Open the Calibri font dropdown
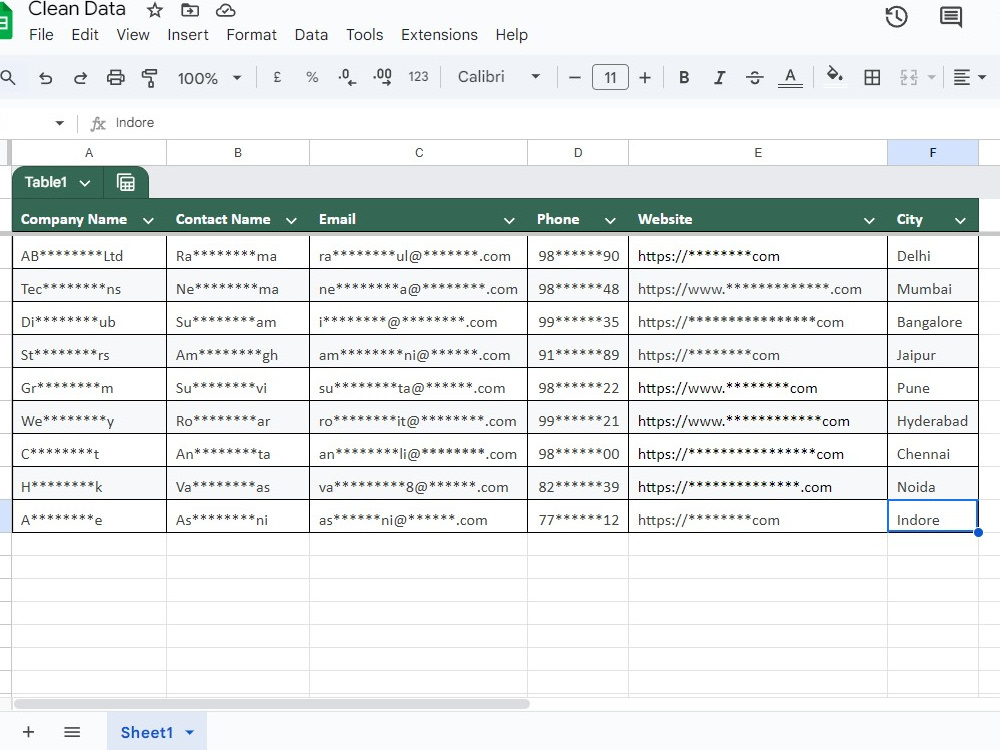This screenshot has height=750, width=1000. coord(499,77)
